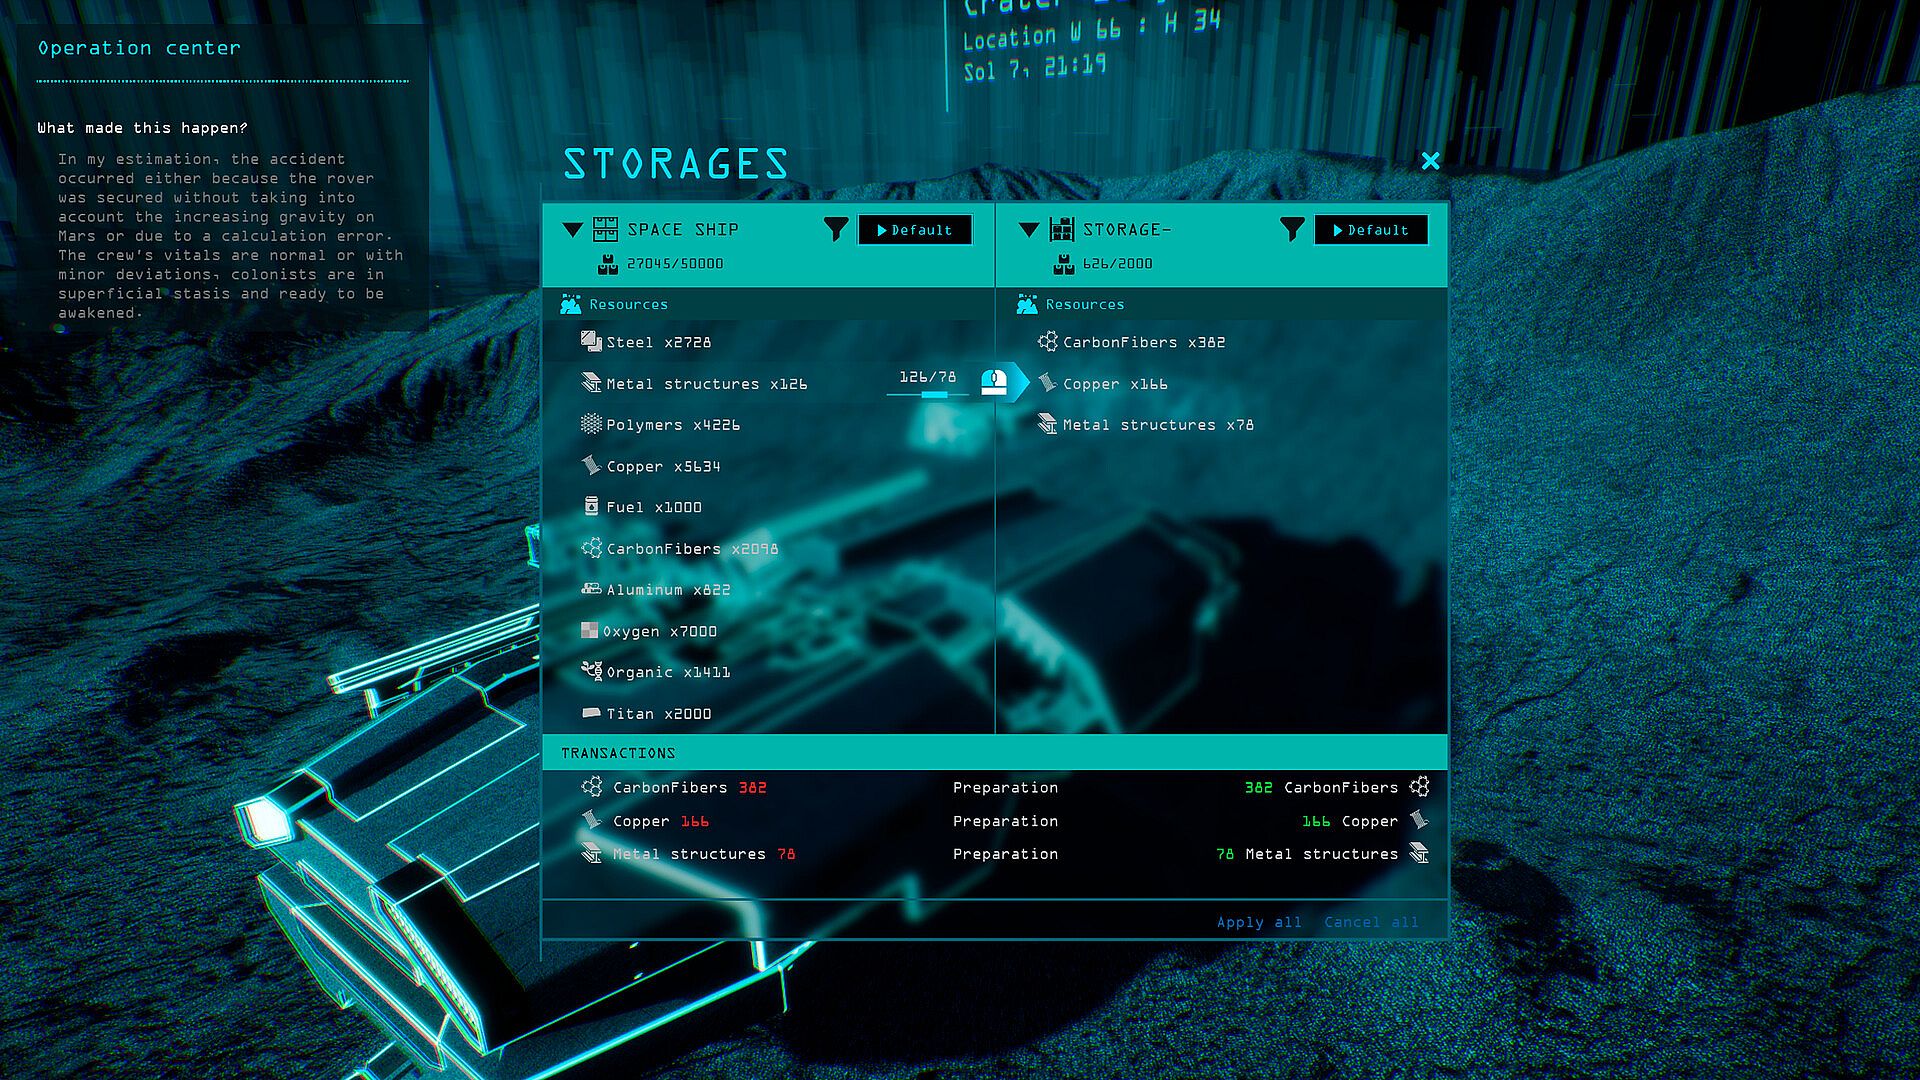
Task: Click the CarbonFibers icon in right storage
Action: click(1047, 342)
